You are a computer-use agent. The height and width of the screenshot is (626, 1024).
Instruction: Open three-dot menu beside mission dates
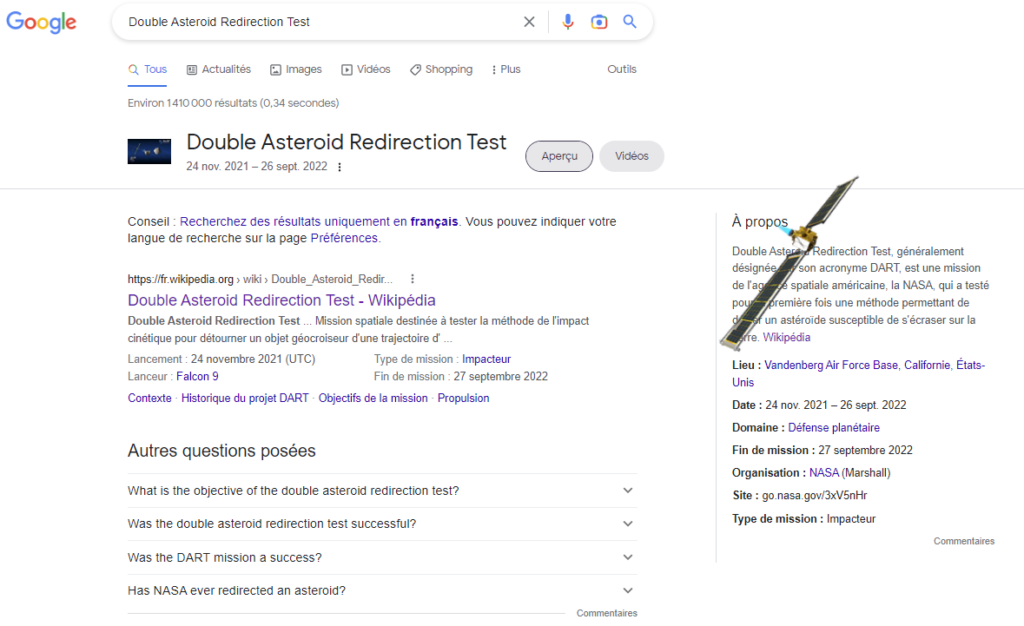pyautogui.click(x=339, y=167)
